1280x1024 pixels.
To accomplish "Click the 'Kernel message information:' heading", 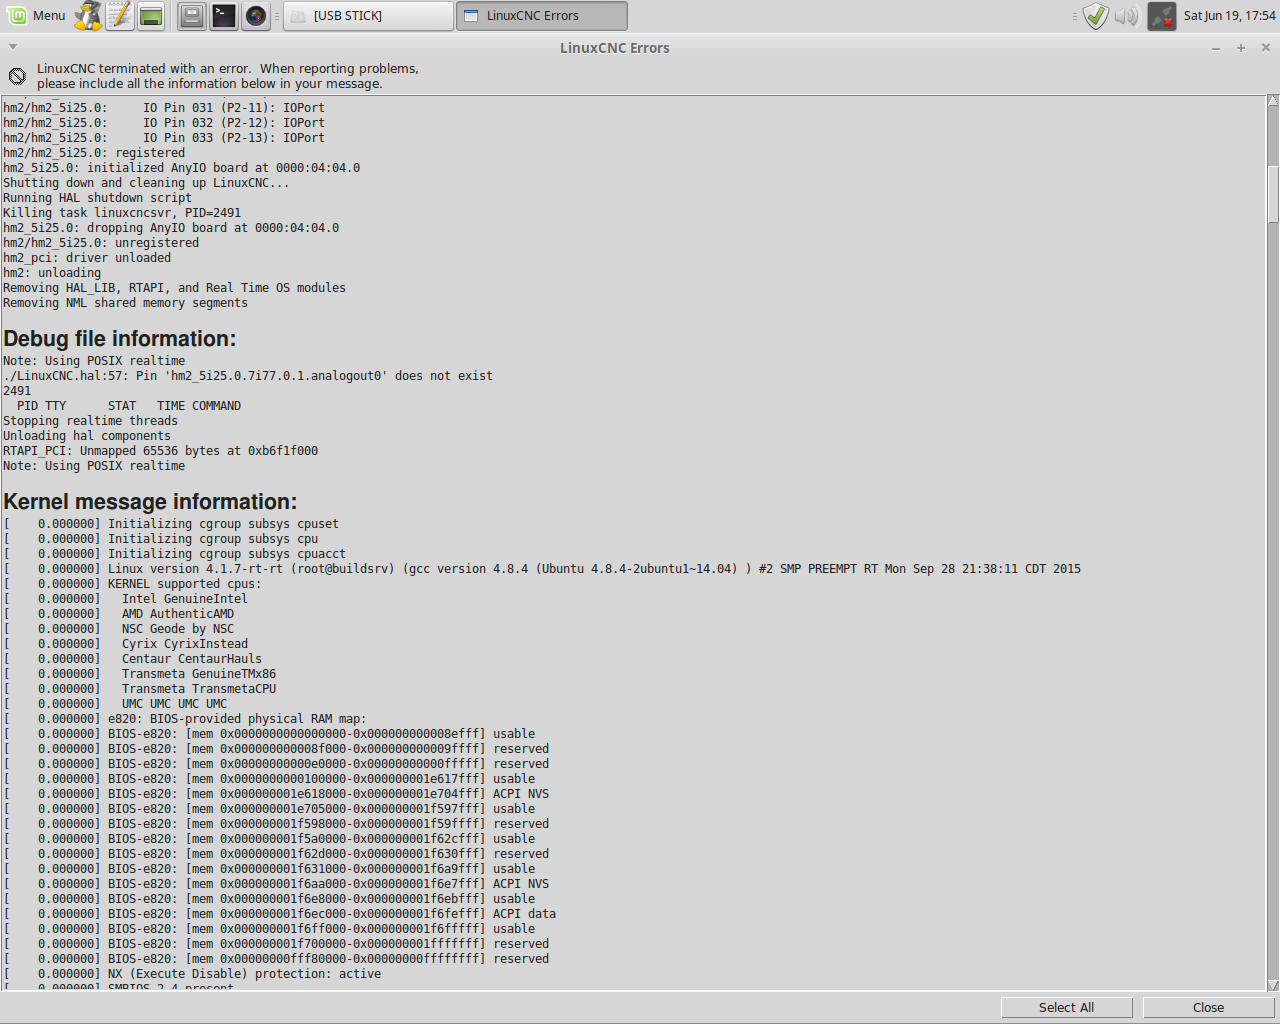I will coord(150,502).
